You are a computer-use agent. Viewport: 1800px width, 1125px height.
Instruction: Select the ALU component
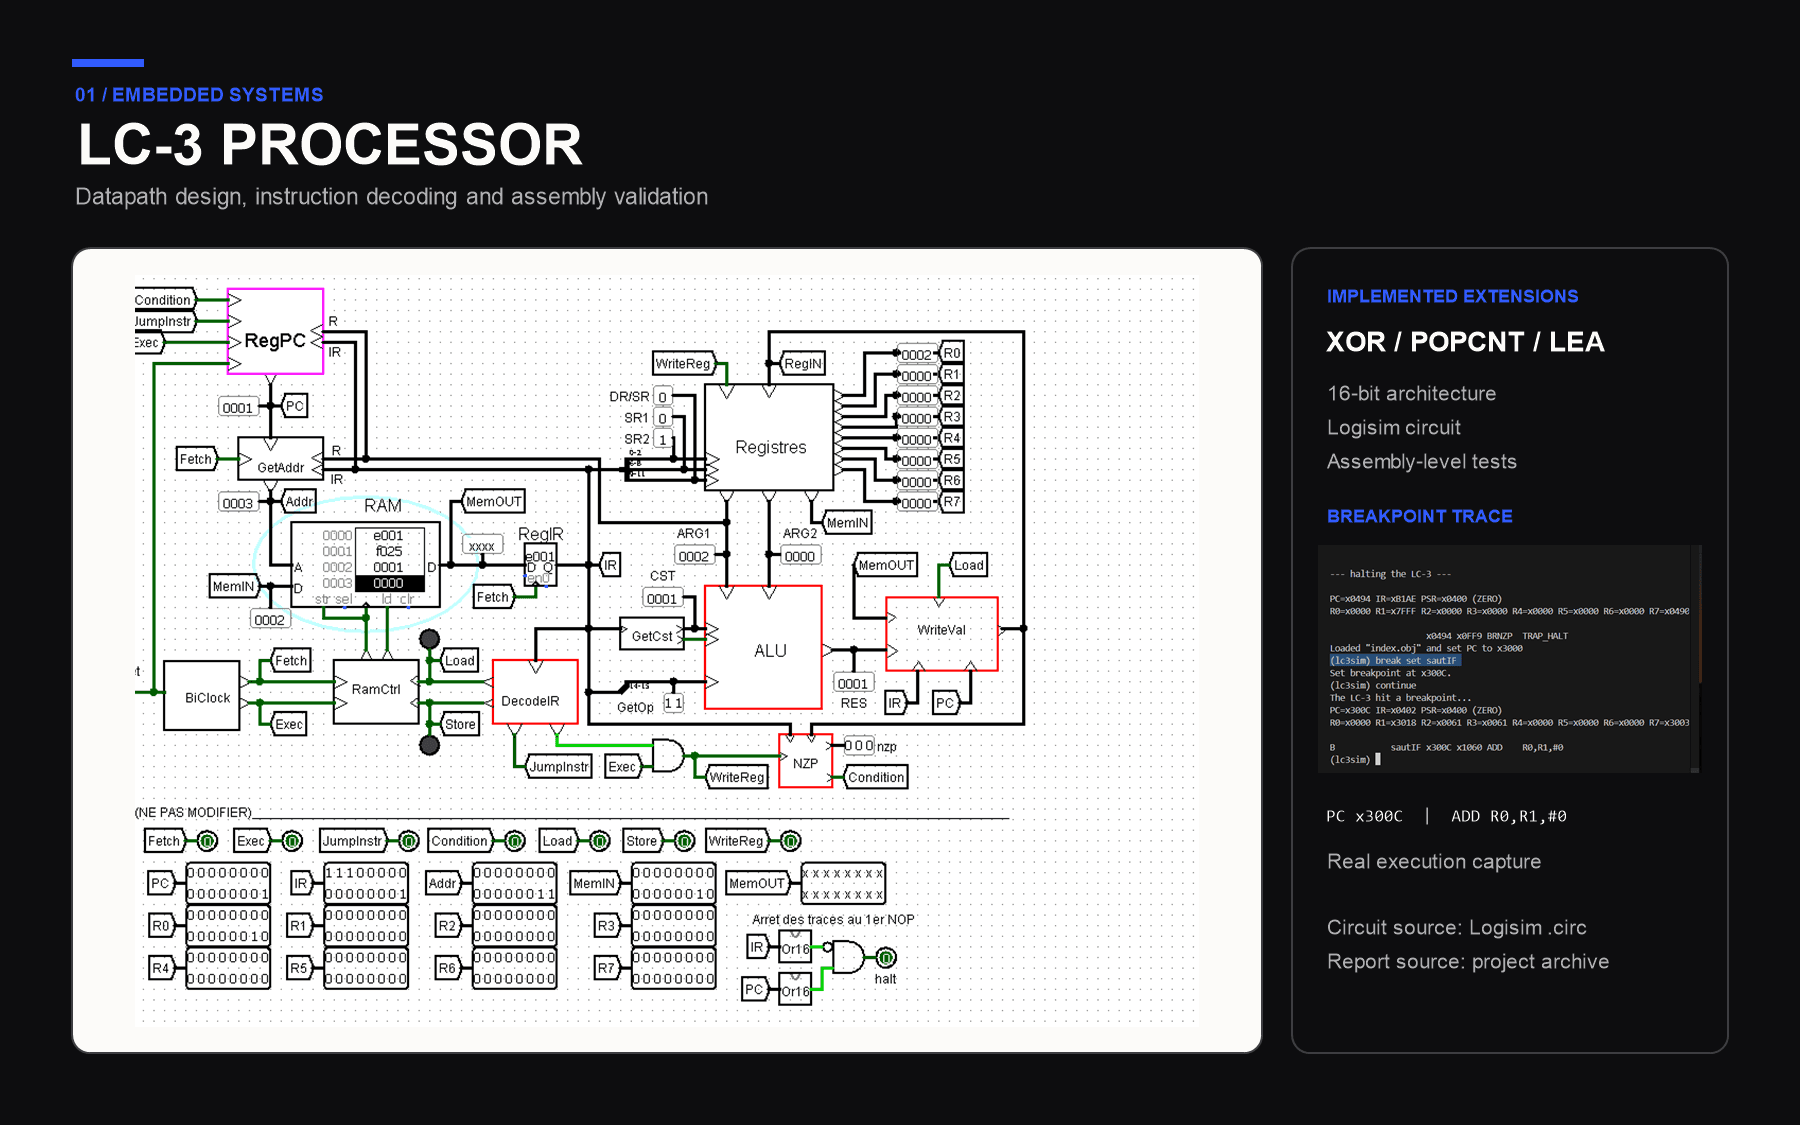(764, 647)
